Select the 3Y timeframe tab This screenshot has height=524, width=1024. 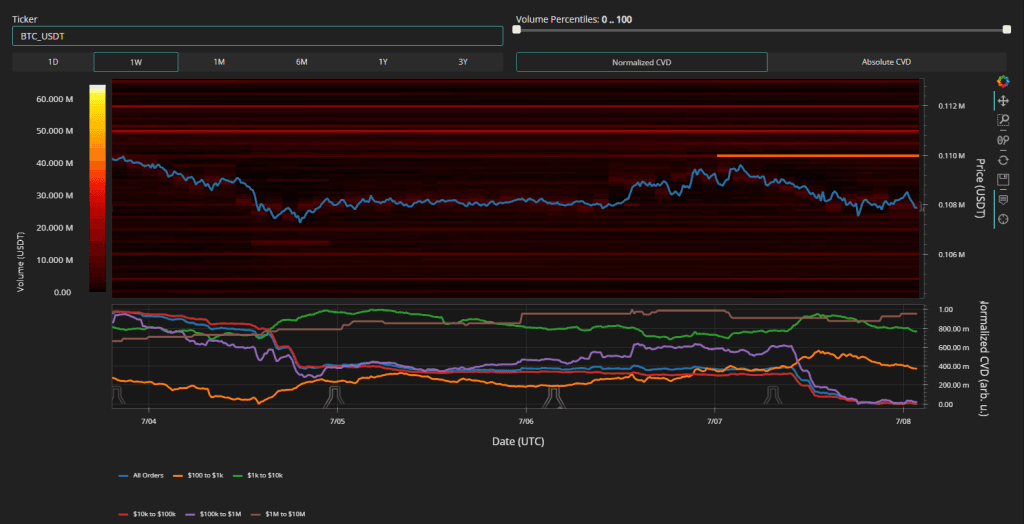pyautogui.click(x=463, y=62)
